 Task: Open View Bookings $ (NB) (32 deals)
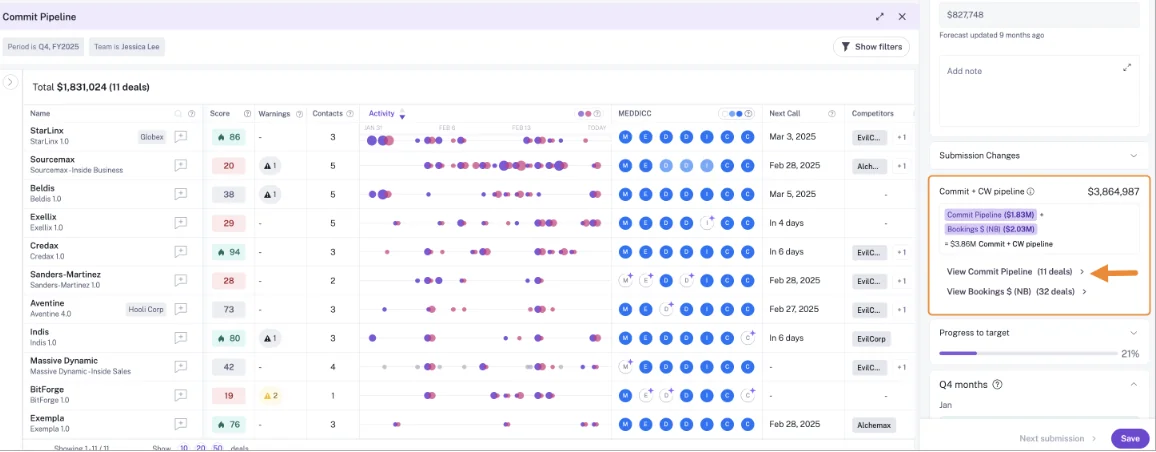(1017, 291)
